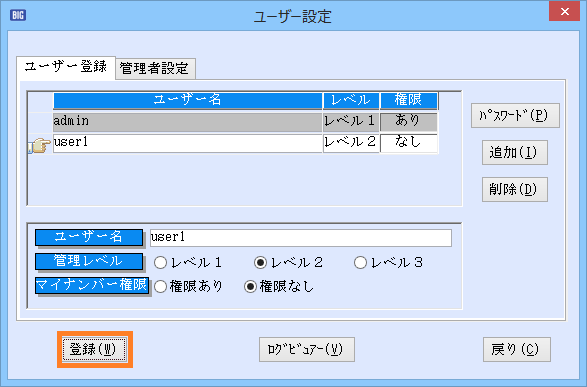This screenshot has width=587, height=387.
Task: Close the ユーザー設定 window
Action: 564,11
